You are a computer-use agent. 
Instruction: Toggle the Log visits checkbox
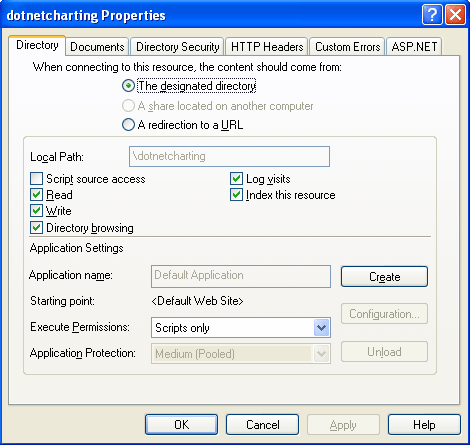(236, 179)
